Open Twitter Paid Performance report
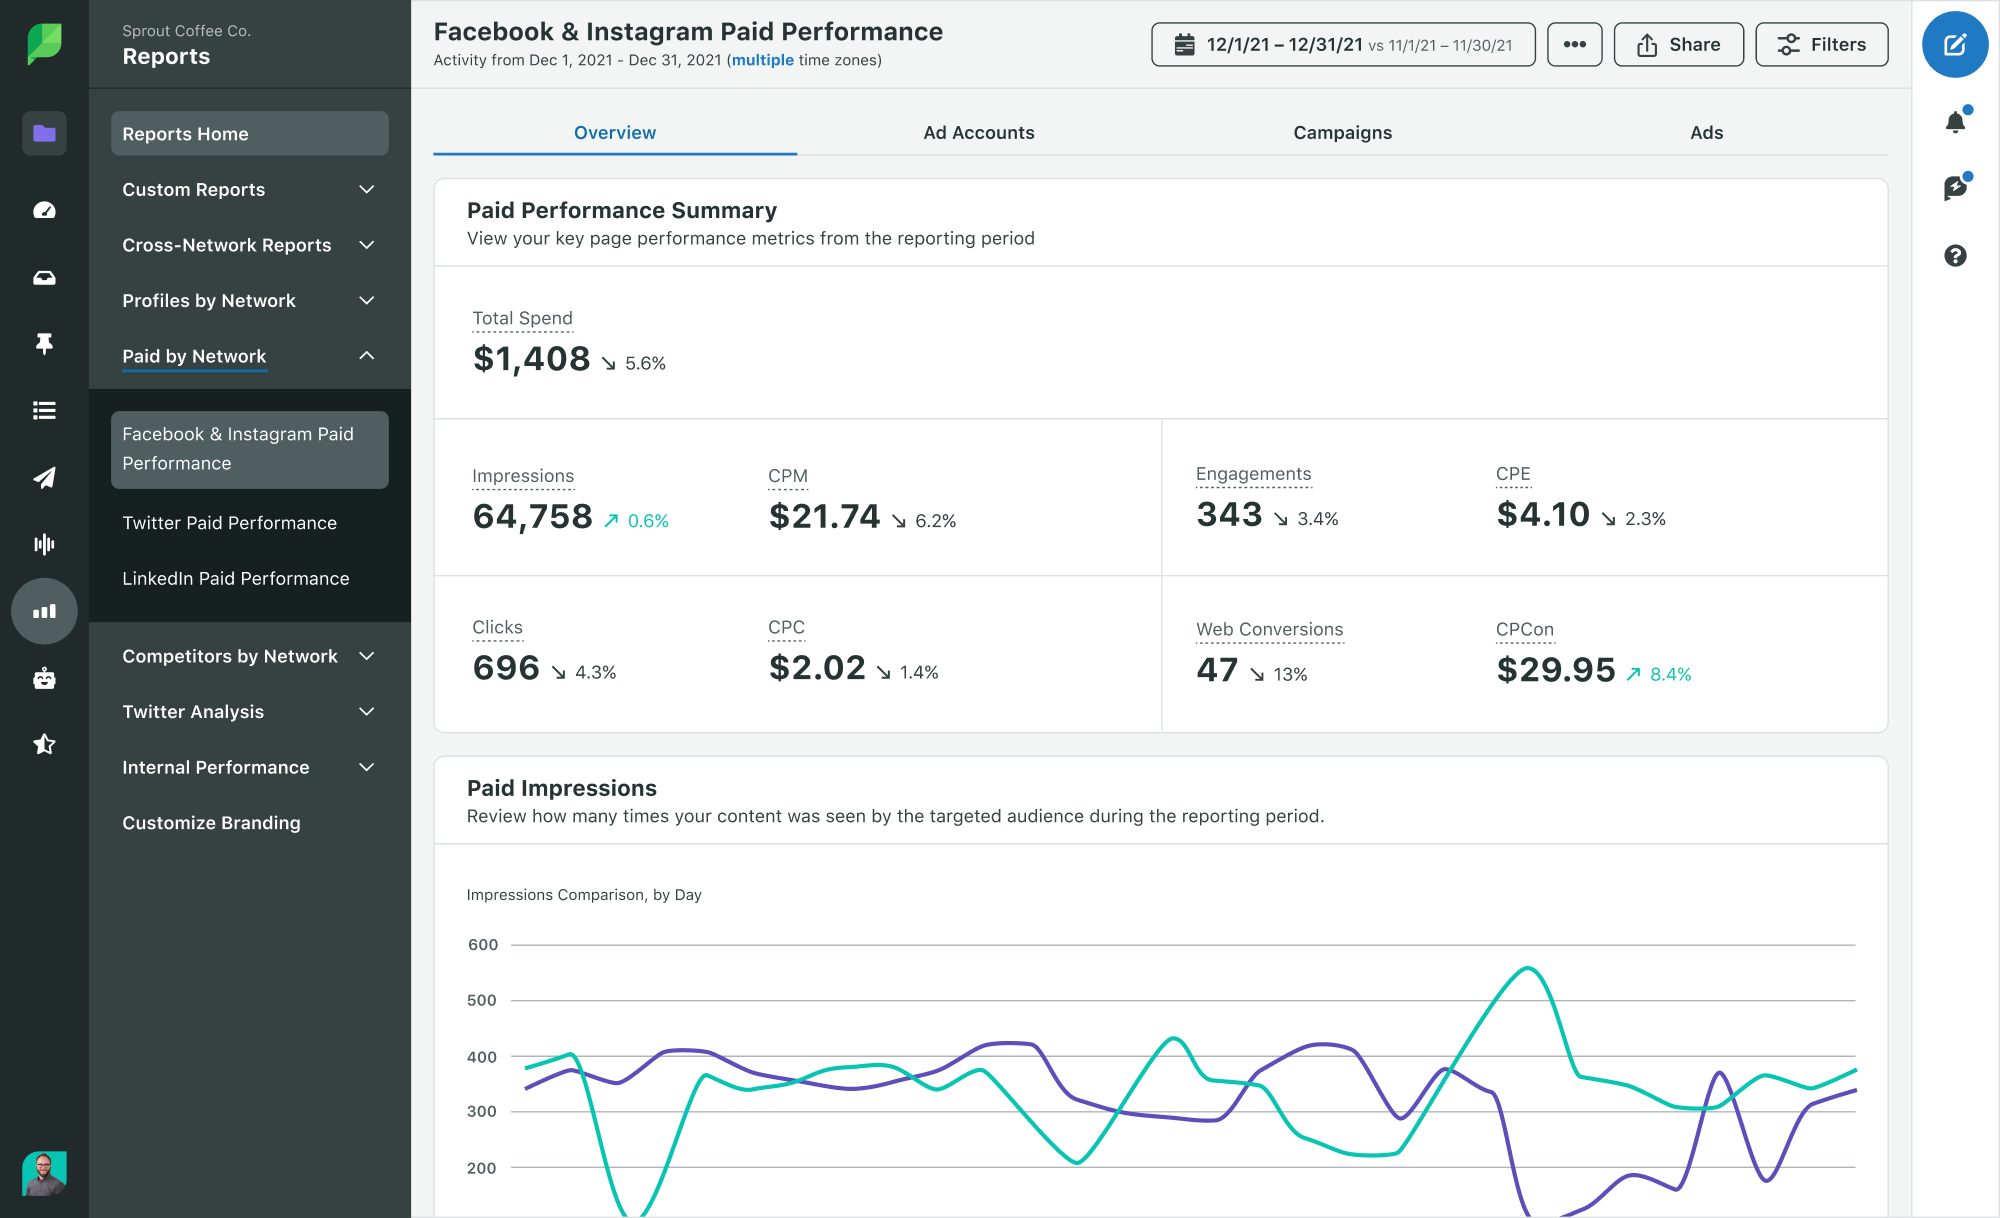 [x=230, y=521]
